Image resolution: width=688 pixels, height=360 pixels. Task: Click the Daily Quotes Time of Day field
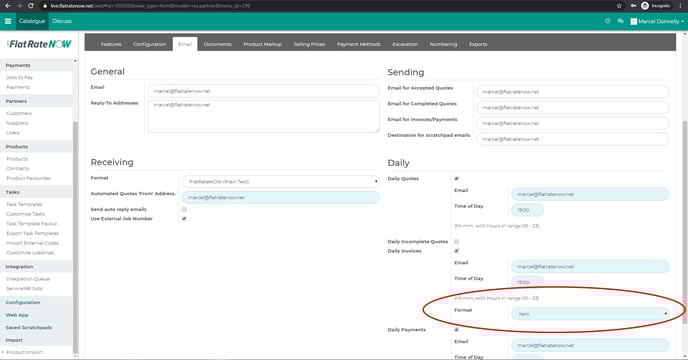point(527,210)
